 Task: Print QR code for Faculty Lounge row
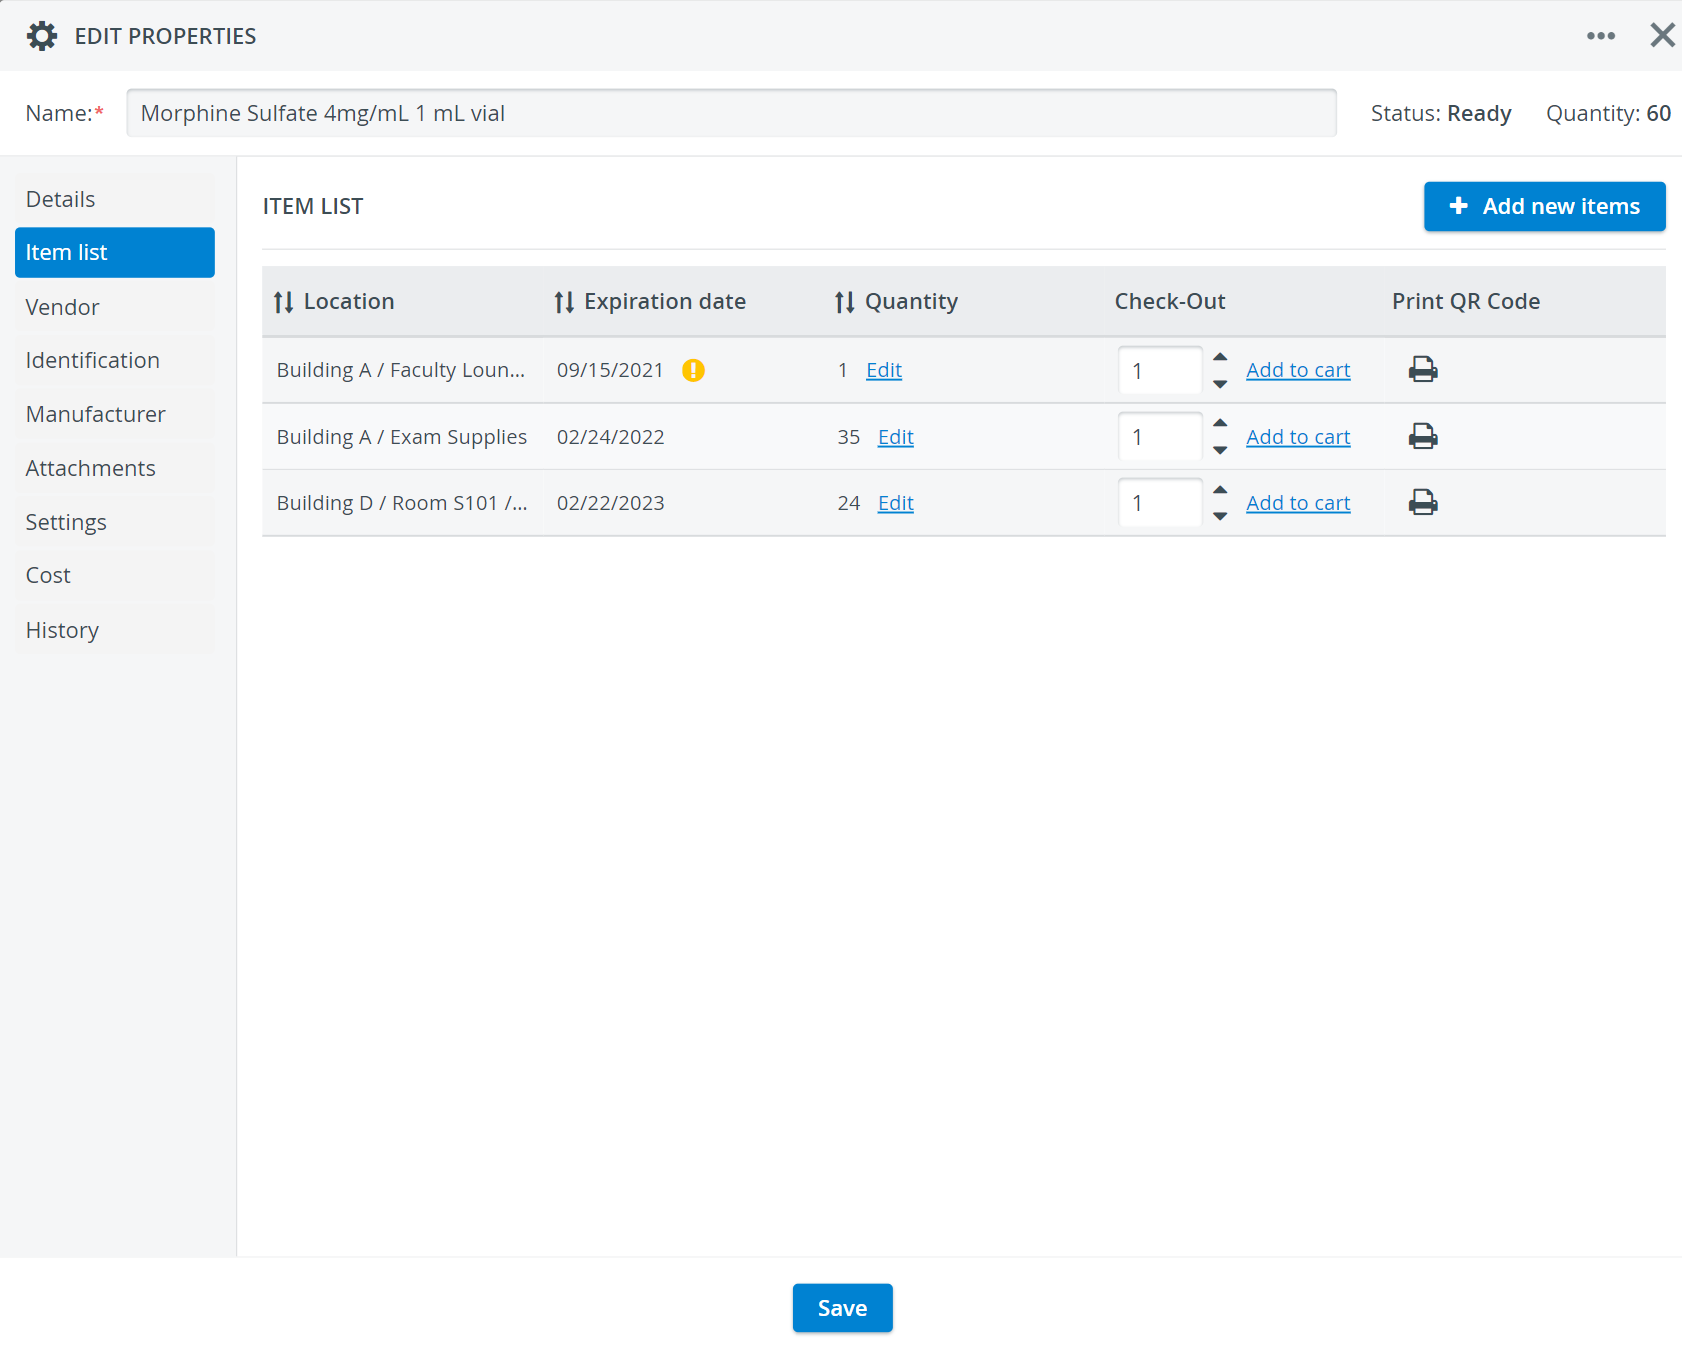(x=1423, y=370)
